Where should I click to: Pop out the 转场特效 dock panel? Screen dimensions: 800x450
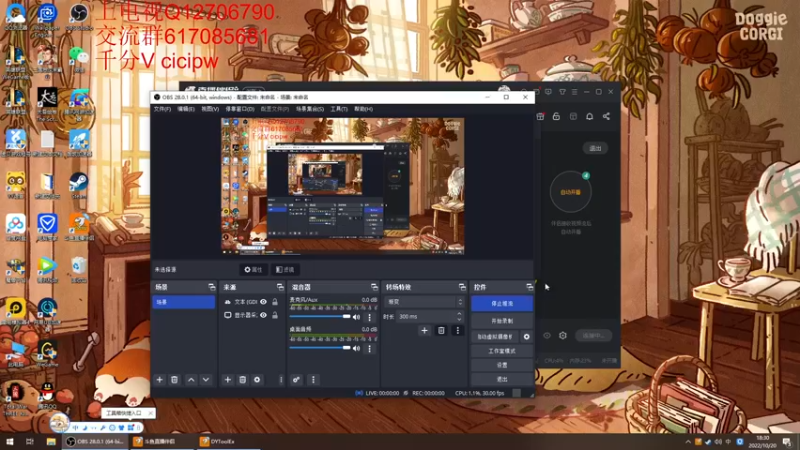[x=462, y=287]
